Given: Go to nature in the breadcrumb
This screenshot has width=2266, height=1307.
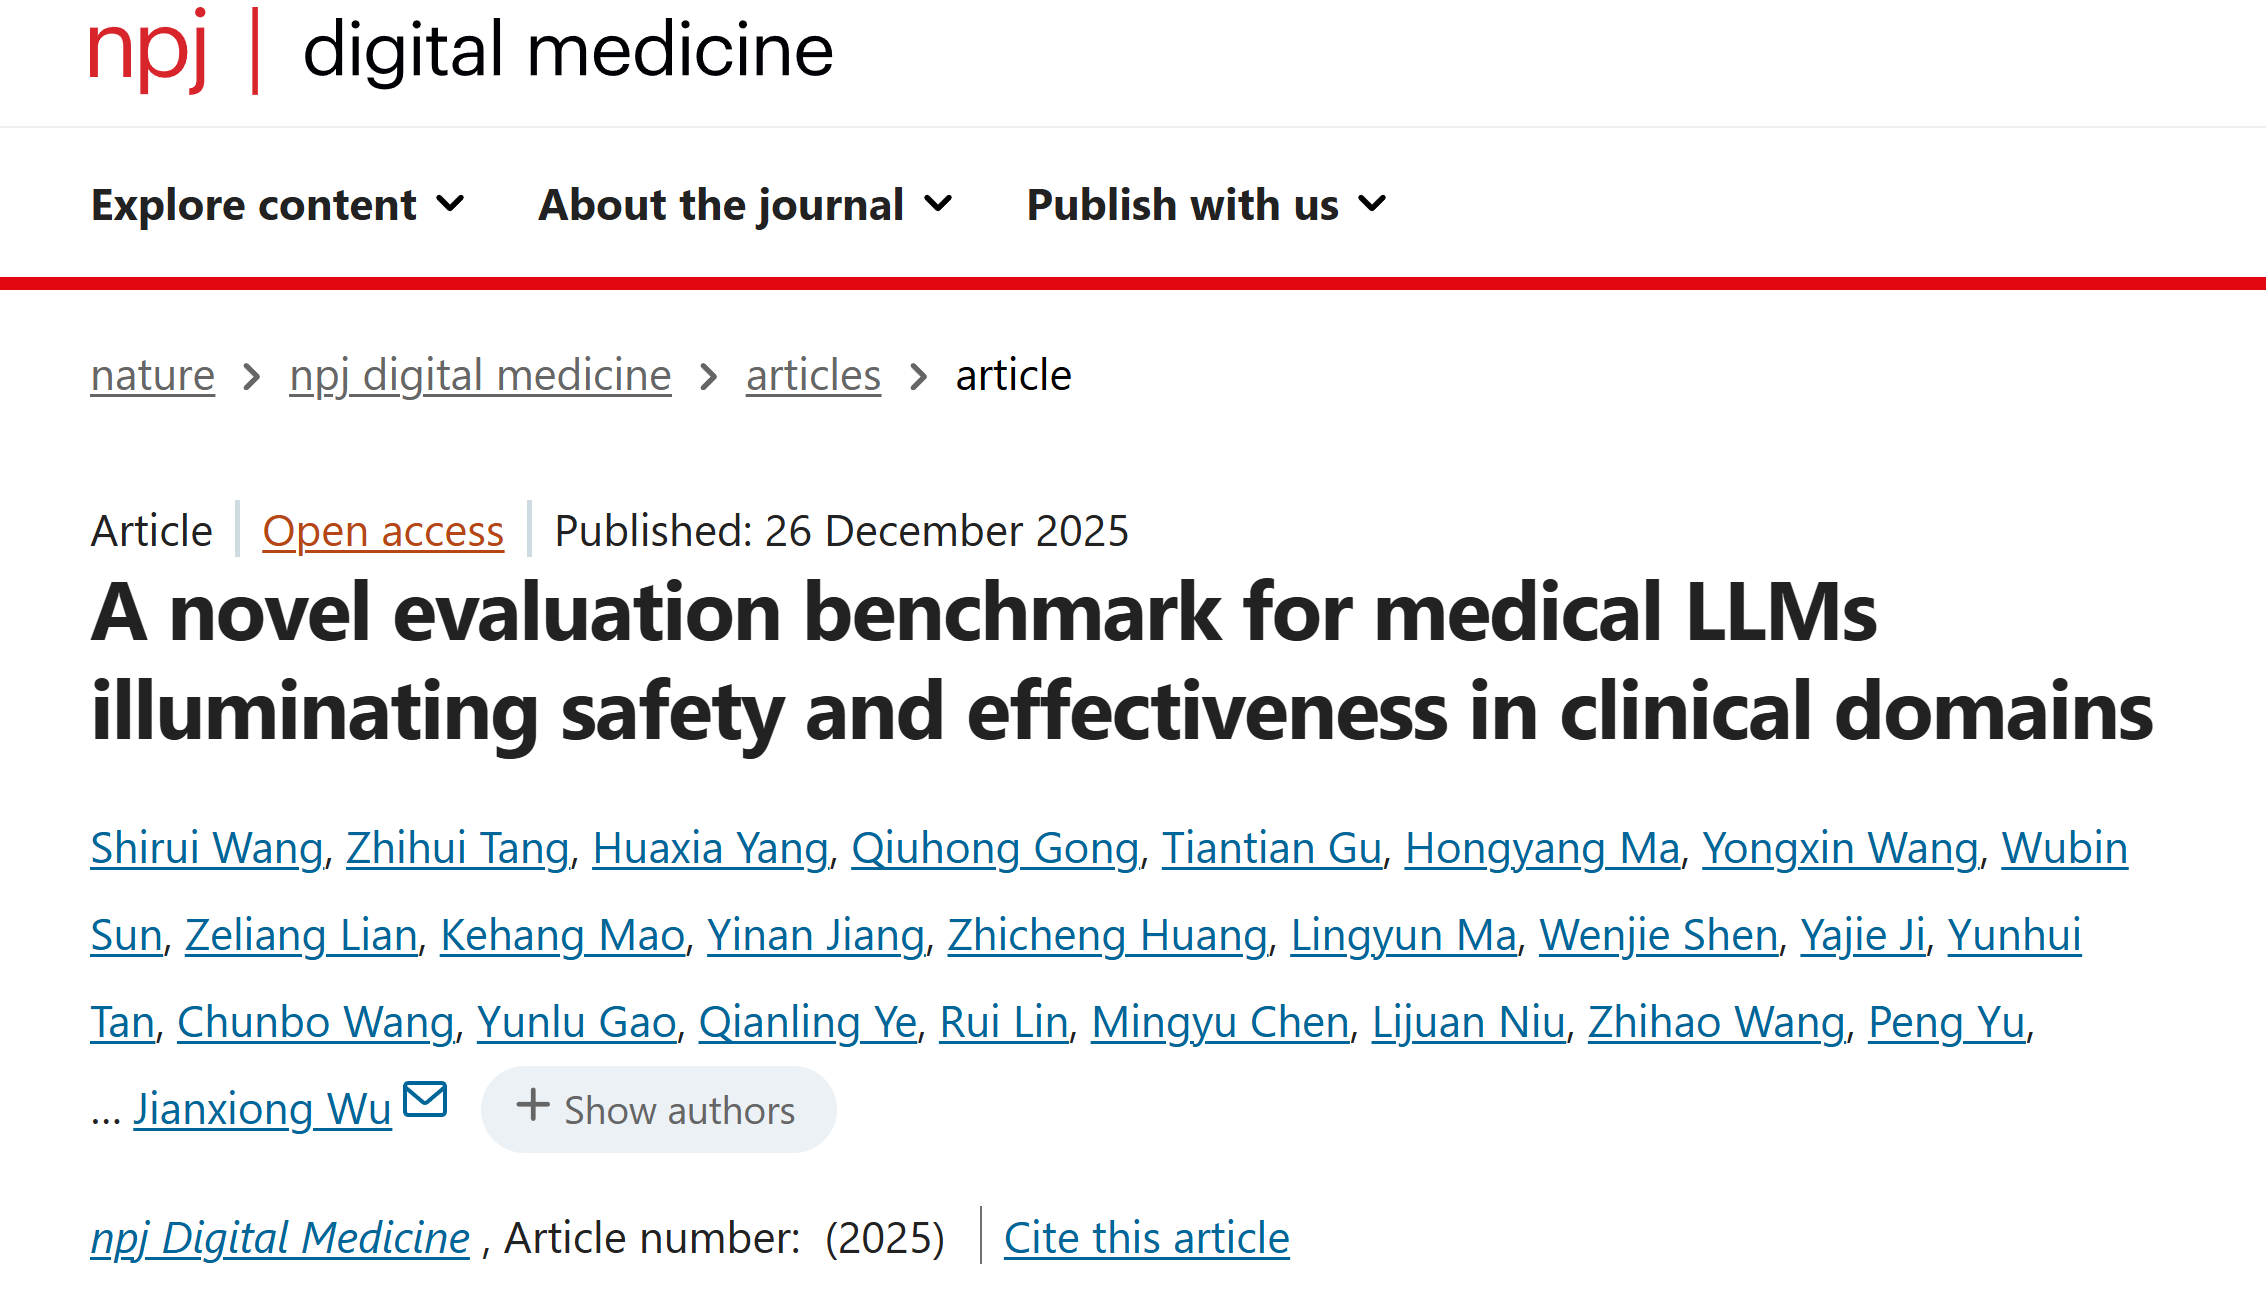Looking at the screenshot, I should (x=152, y=376).
